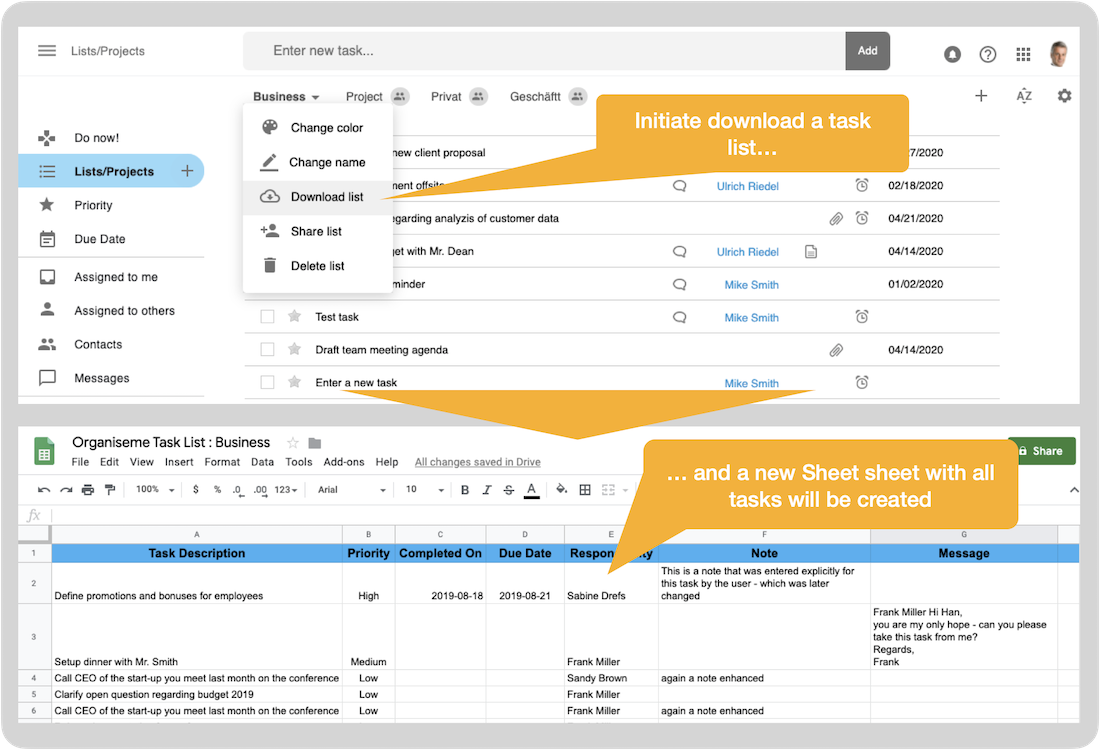Click the notification bell icon
Viewport: 1100px width, 750px height.
(952, 54)
